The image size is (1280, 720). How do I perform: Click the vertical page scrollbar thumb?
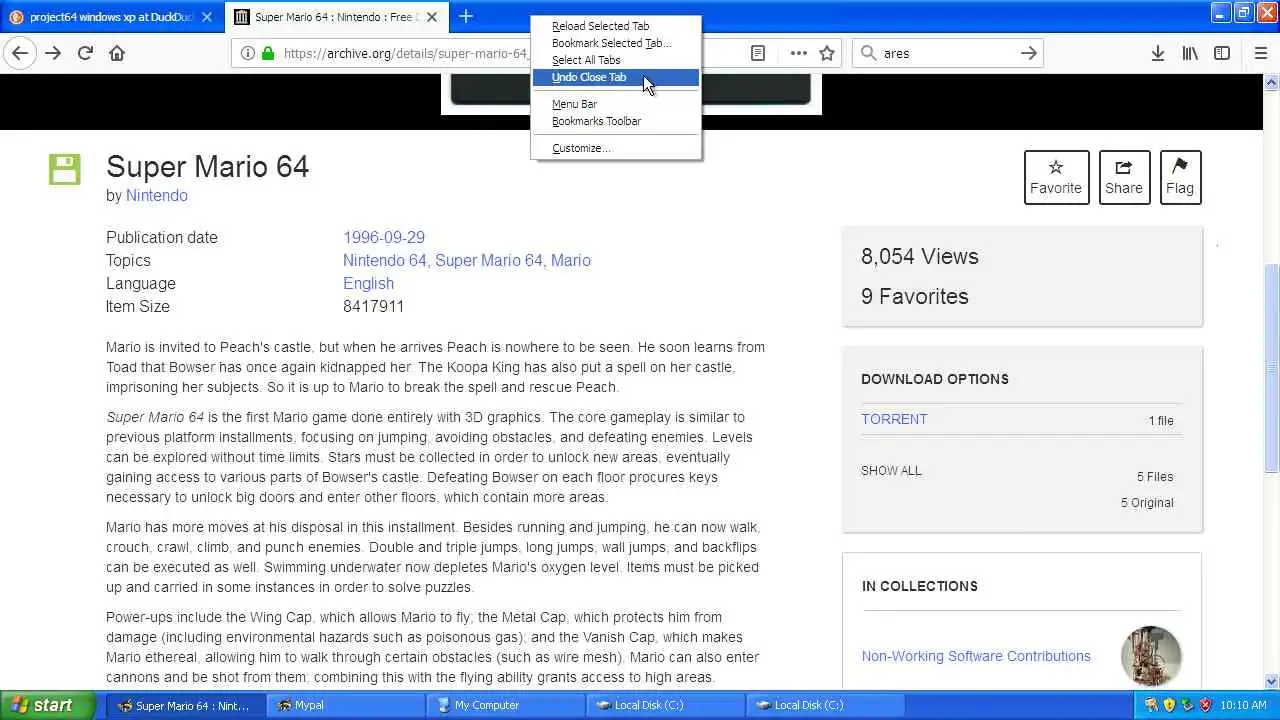point(1271,368)
